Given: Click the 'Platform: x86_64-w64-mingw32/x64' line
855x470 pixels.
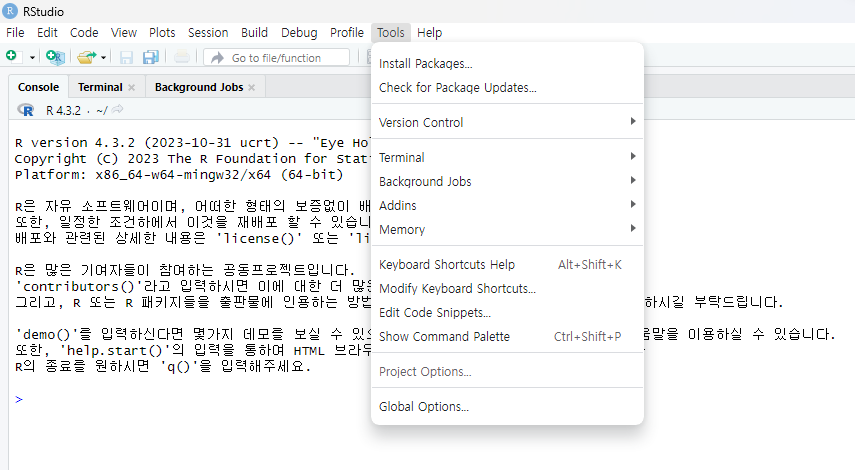Looking at the screenshot, I should 179,175.
